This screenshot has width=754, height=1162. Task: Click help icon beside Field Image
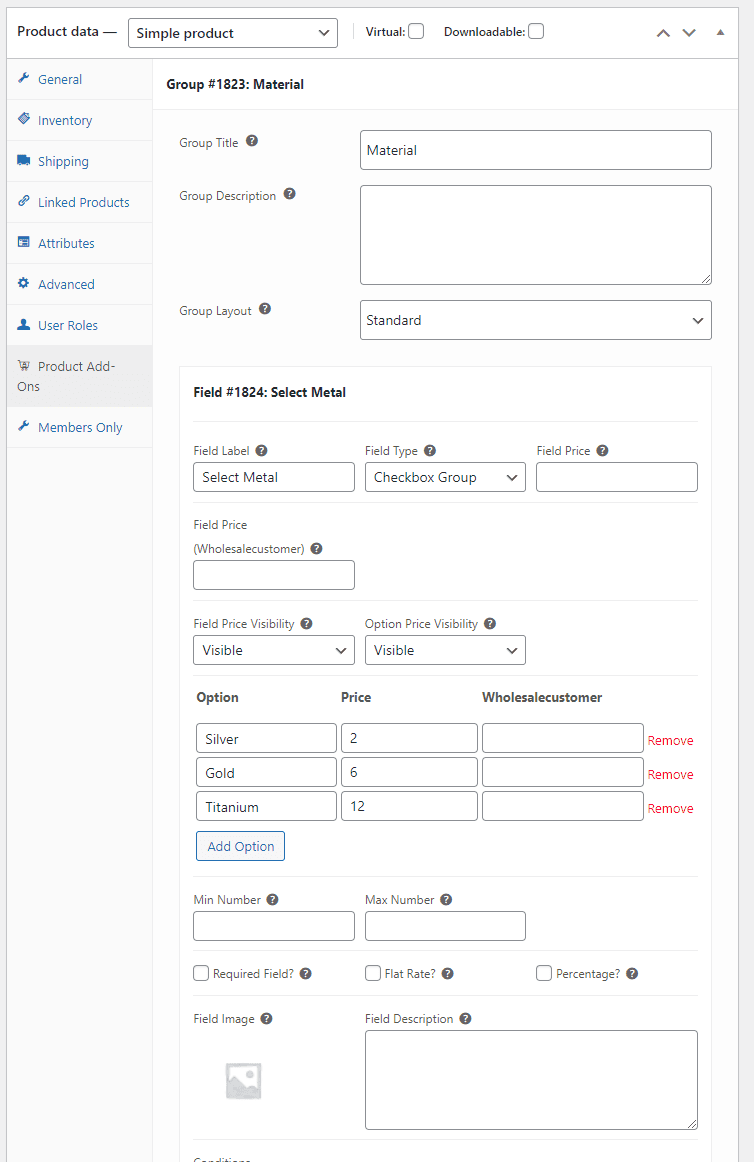tap(266, 1019)
